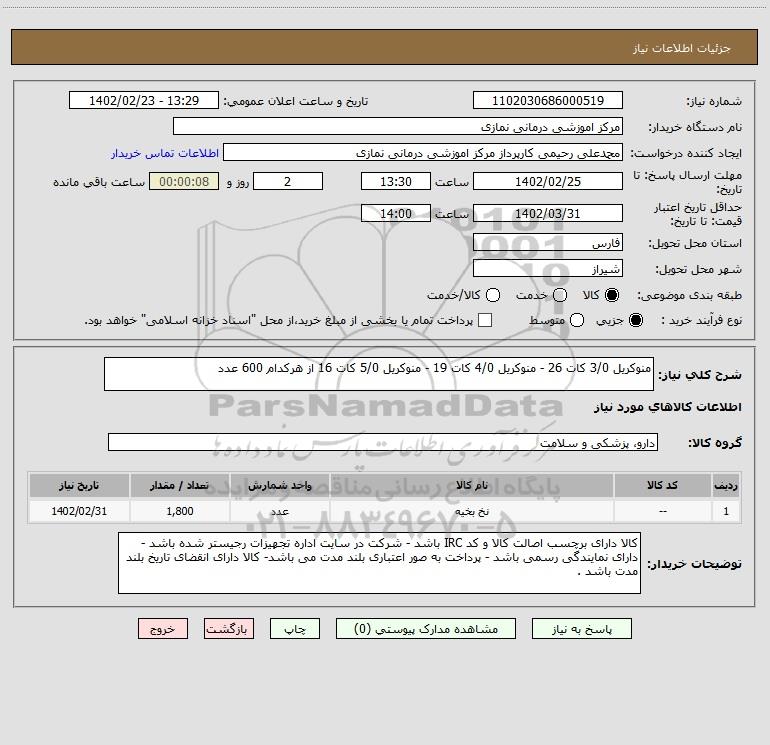This screenshot has height=745, width=770.
Task: Select the 'کالا' radio button
Action: (x=612, y=296)
